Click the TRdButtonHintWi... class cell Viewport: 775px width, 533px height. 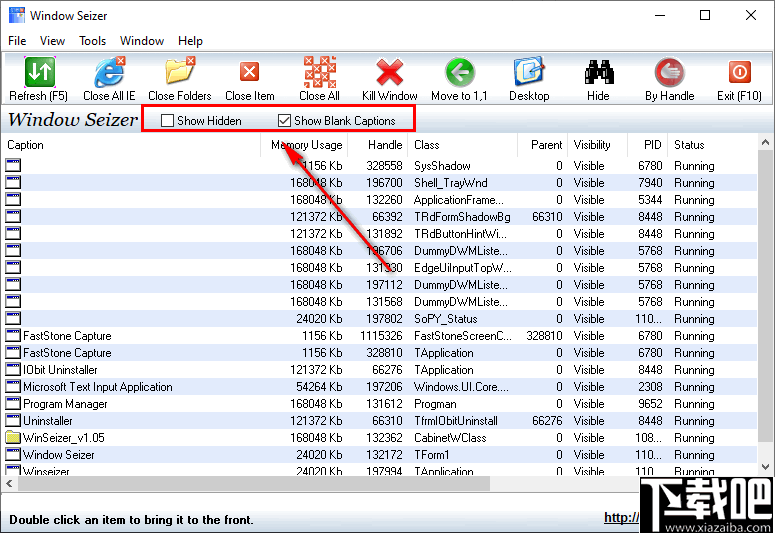[460, 233]
